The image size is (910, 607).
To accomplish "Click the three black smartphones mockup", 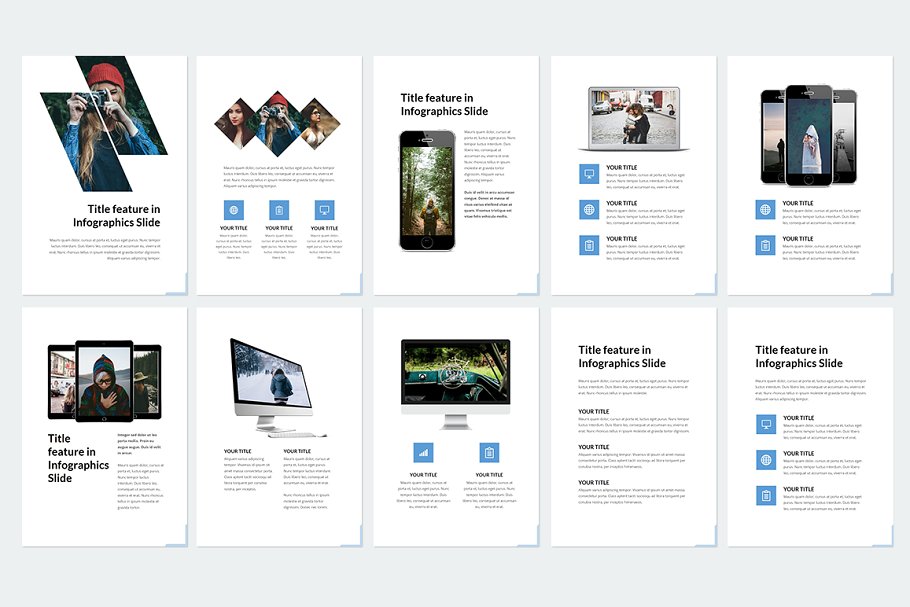I will point(808,135).
